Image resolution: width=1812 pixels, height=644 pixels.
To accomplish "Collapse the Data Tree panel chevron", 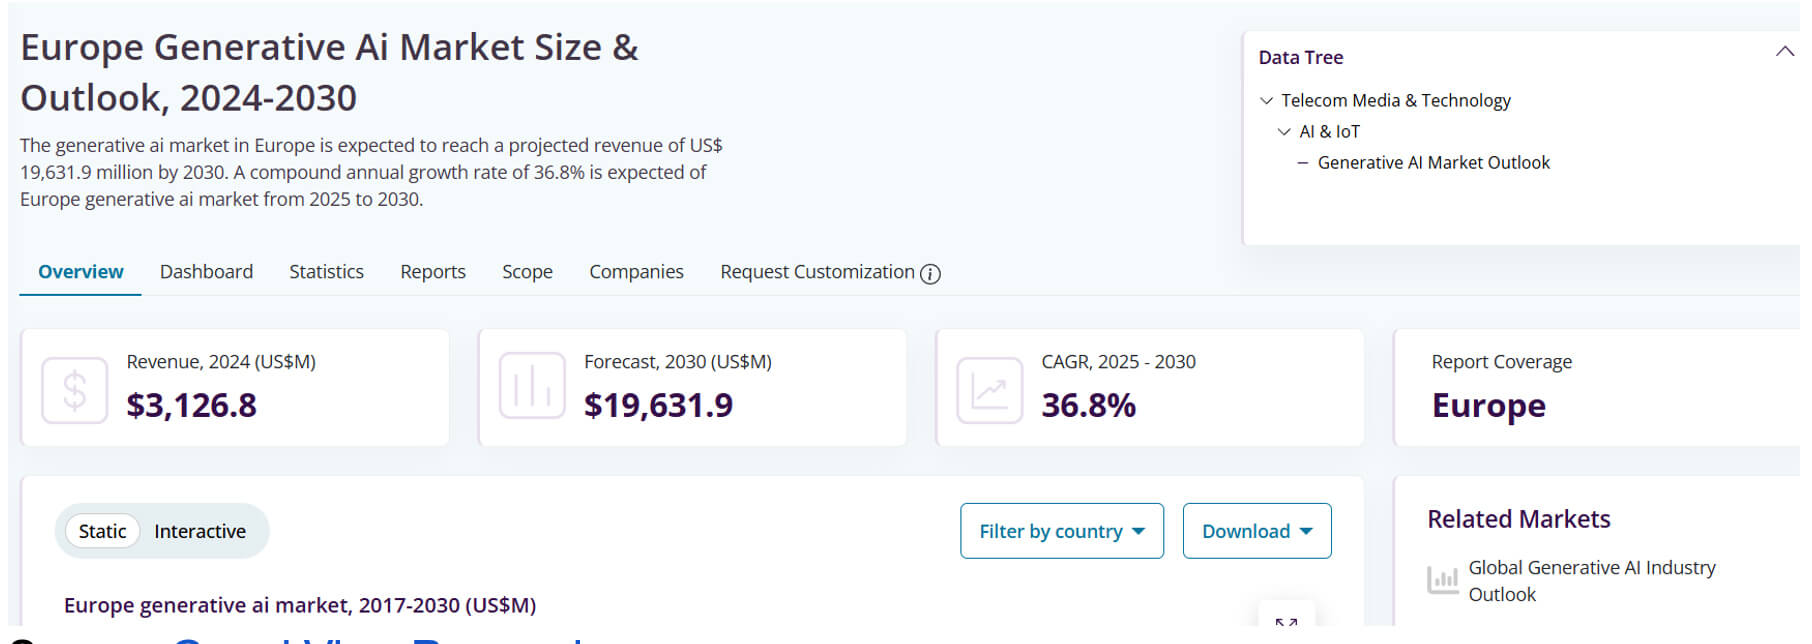I will (1784, 52).
